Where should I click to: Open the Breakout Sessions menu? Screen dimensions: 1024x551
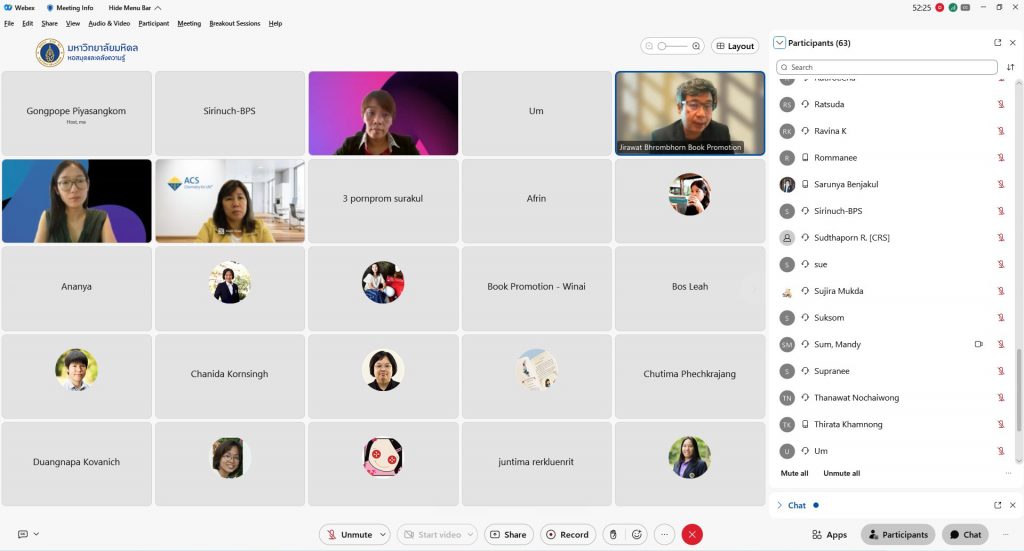coord(234,23)
